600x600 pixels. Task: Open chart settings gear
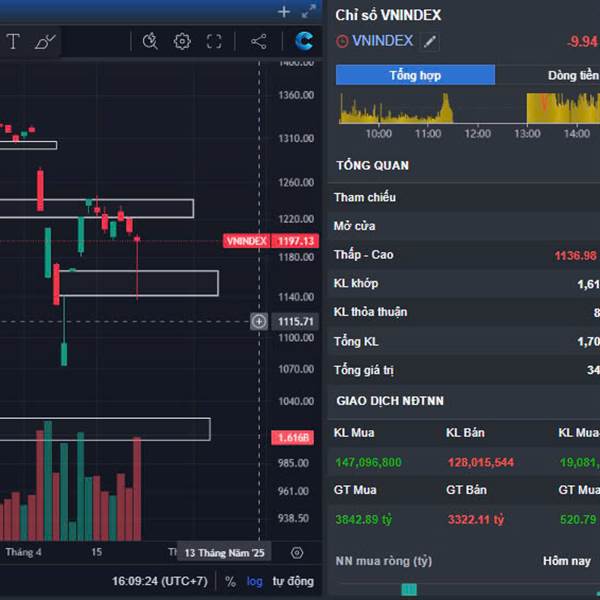pyautogui.click(x=182, y=41)
